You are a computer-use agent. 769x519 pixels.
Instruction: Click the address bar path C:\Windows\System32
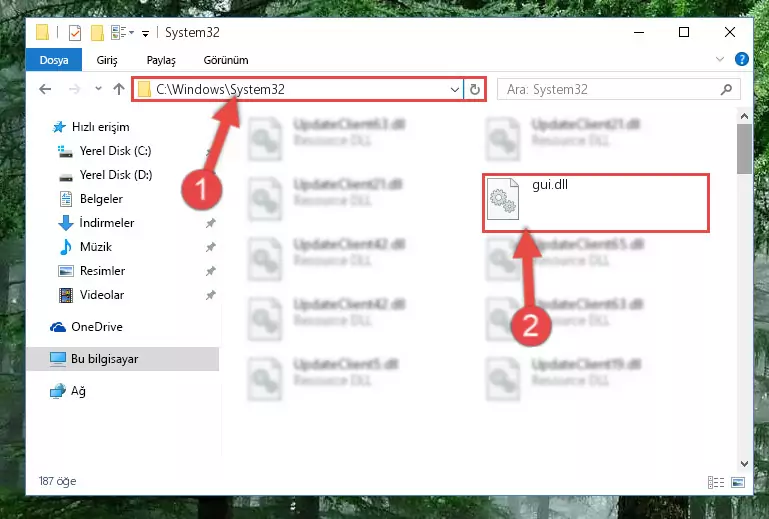click(x=220, y=89)
